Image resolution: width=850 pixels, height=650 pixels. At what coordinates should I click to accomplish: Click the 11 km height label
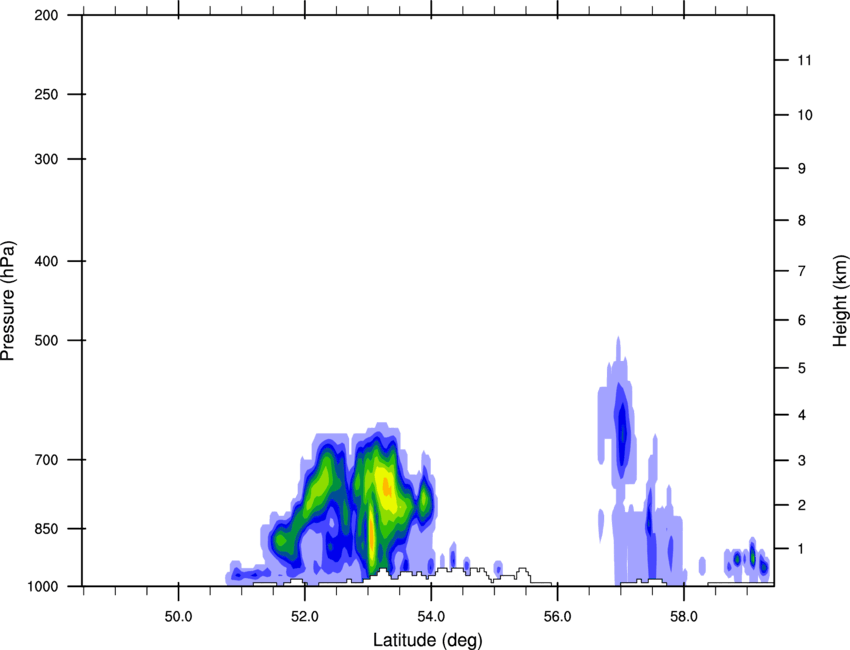[805, 60]
